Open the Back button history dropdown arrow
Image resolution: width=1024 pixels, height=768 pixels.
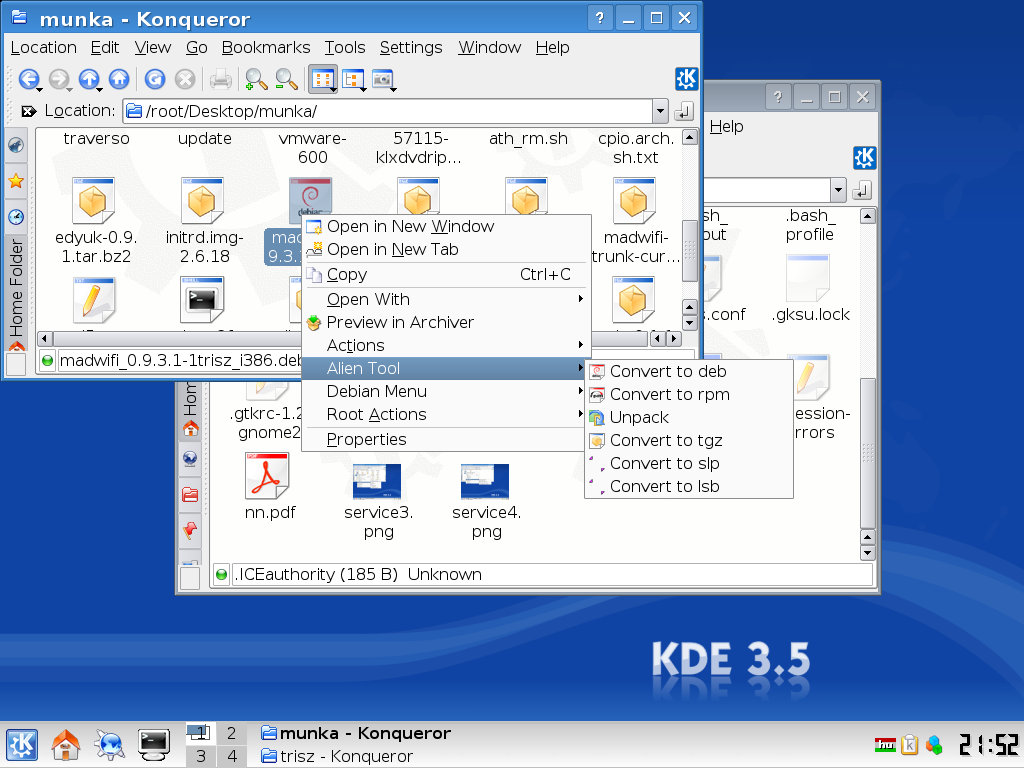click(x=40, y=88)
